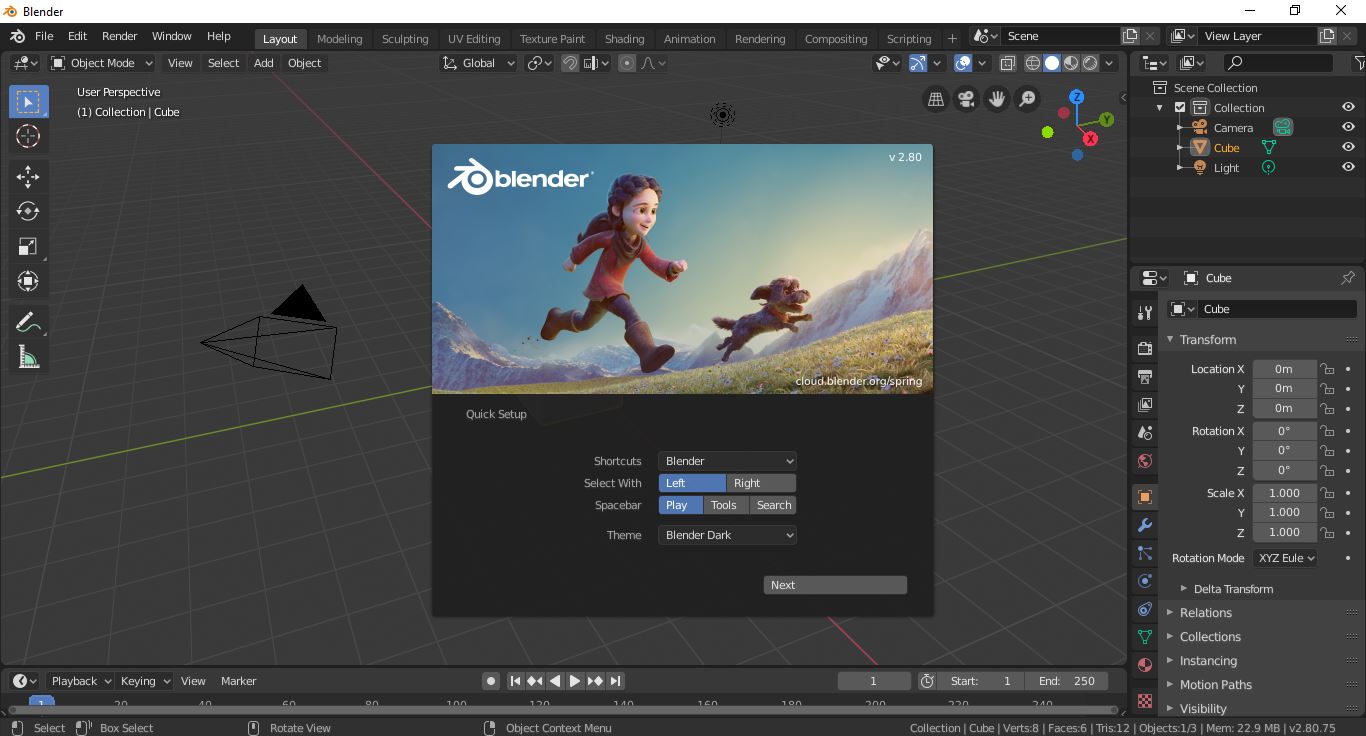The image size is (1366, 736).
Task: Click the Next button on splash
Action: pos(835,585)
